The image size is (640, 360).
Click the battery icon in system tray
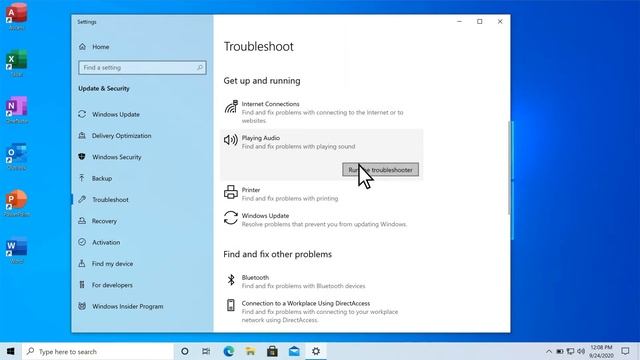pos(560,351)
